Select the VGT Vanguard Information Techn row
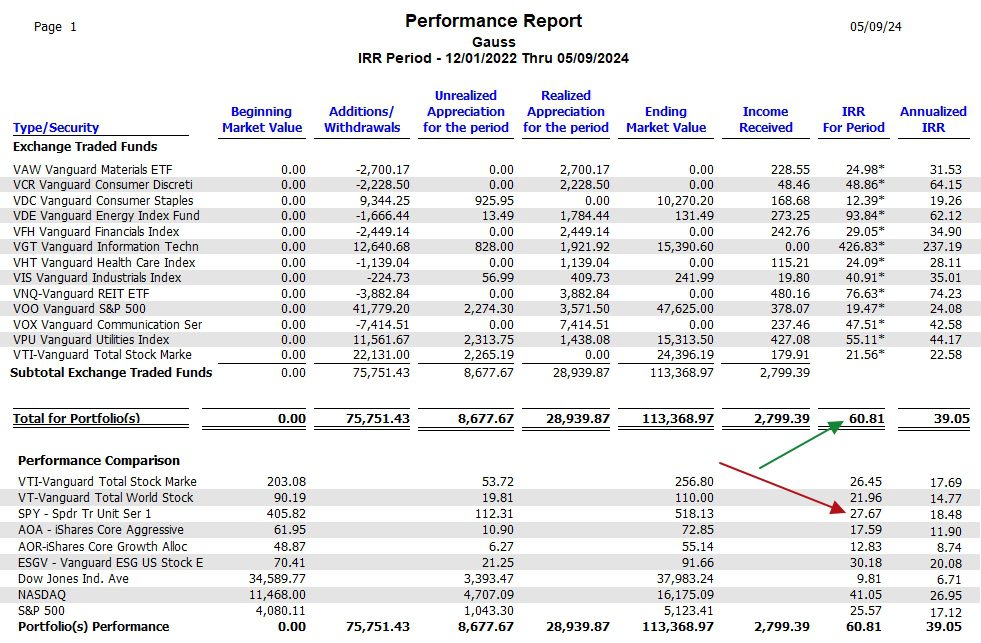 coord(490,246)
